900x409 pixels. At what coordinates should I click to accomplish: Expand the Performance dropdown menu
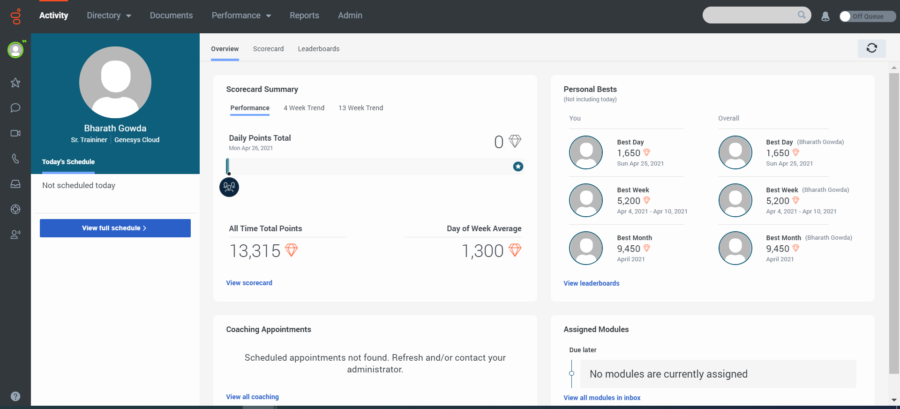point(241,15)
